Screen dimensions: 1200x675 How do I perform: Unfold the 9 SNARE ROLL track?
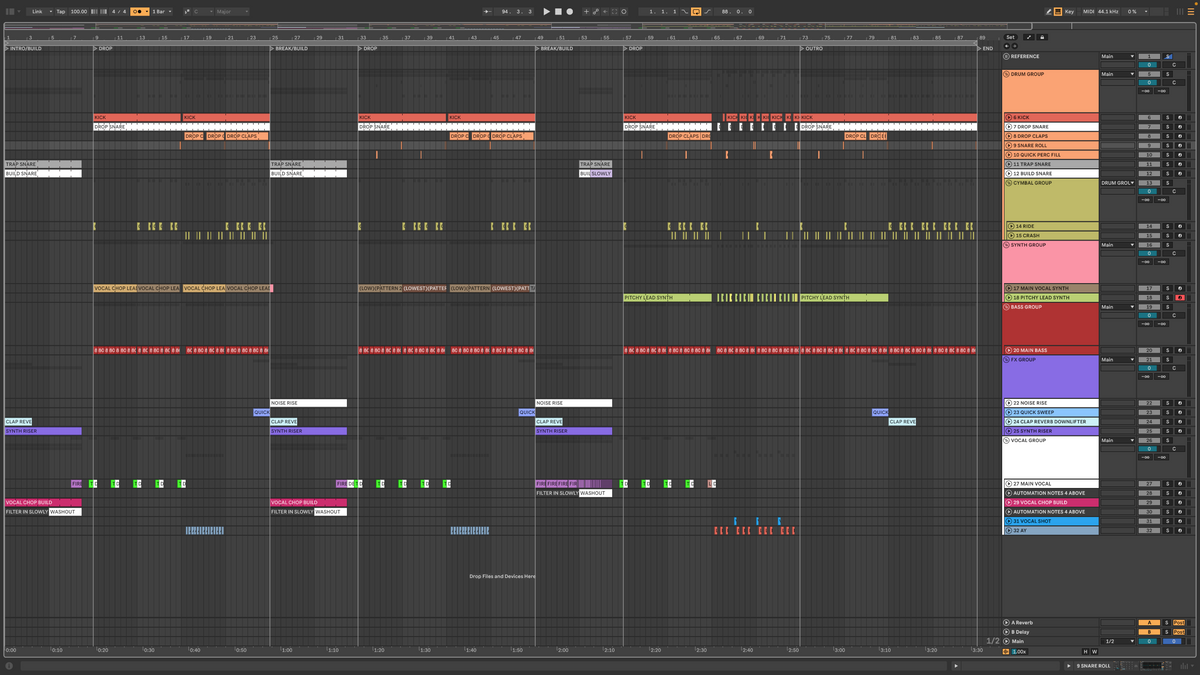1010,146
